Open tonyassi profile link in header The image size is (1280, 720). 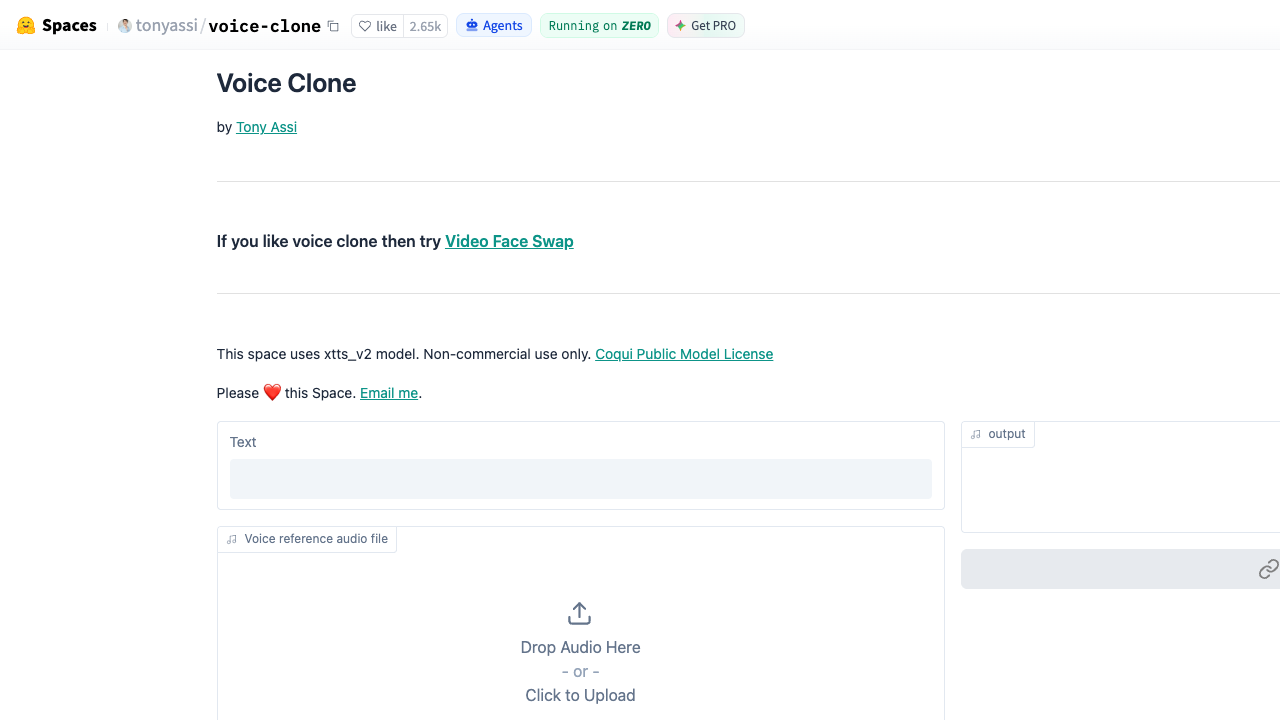tap(166, 26)
